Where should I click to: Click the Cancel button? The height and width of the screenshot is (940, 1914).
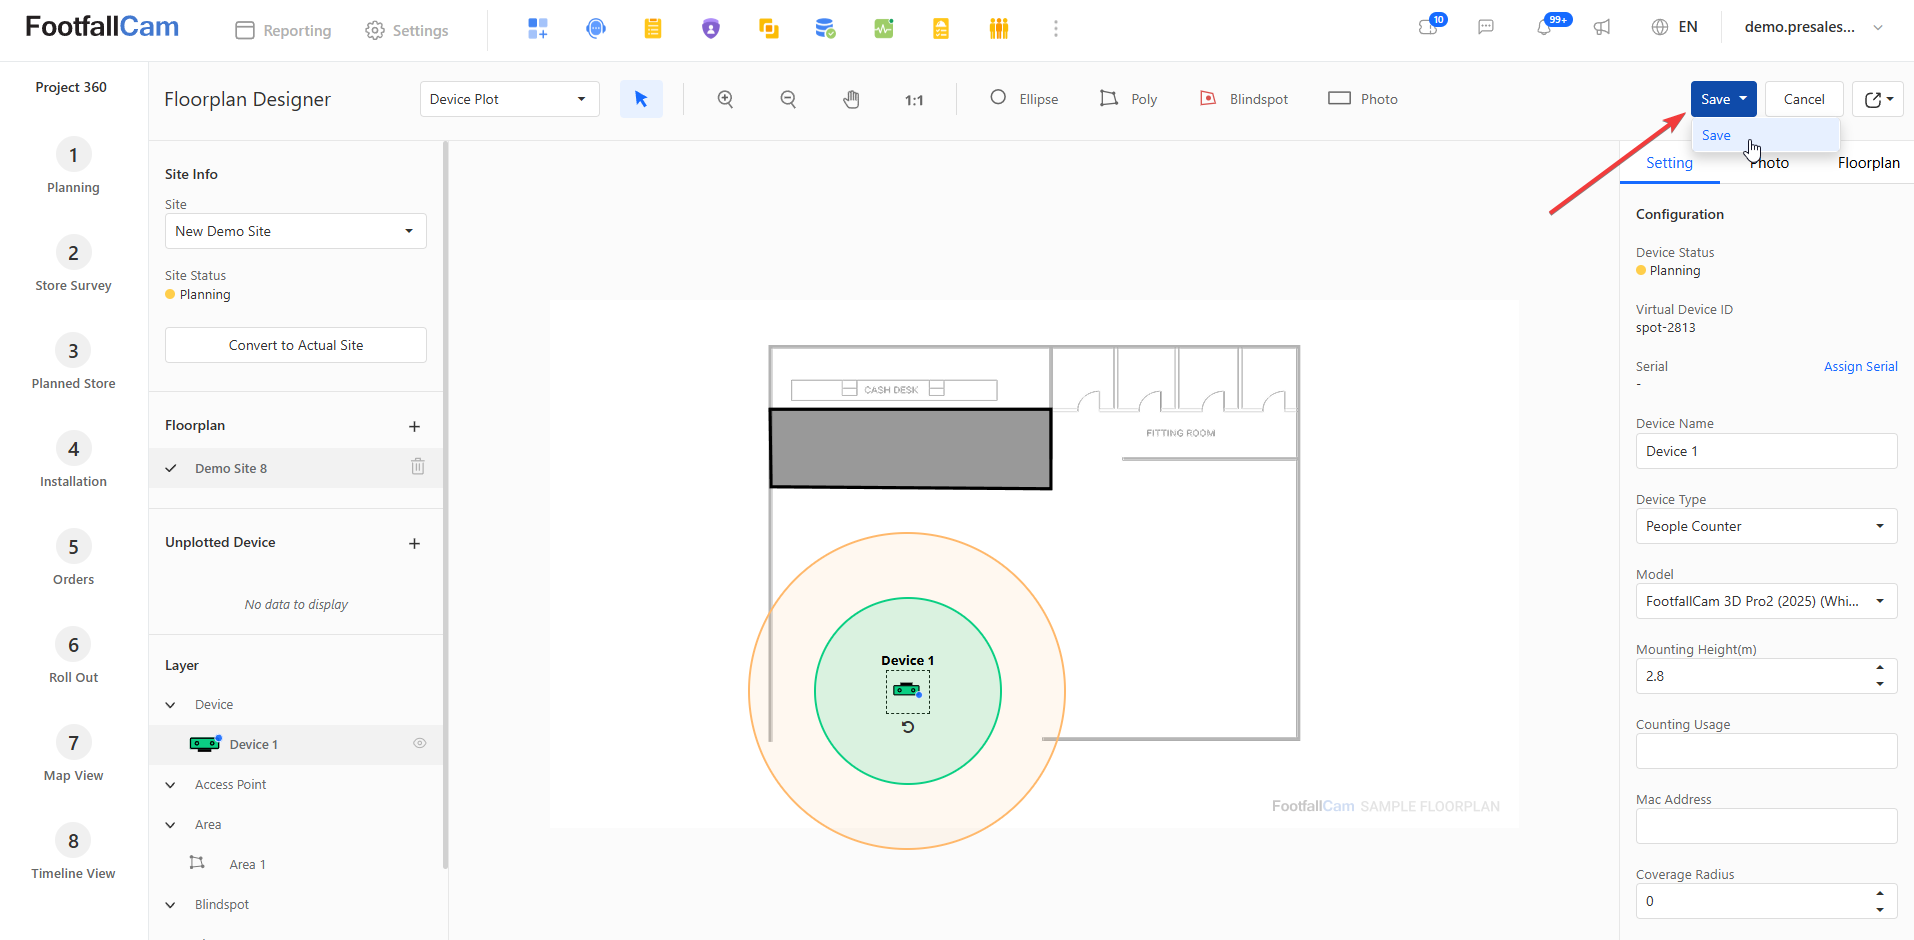1804,99
